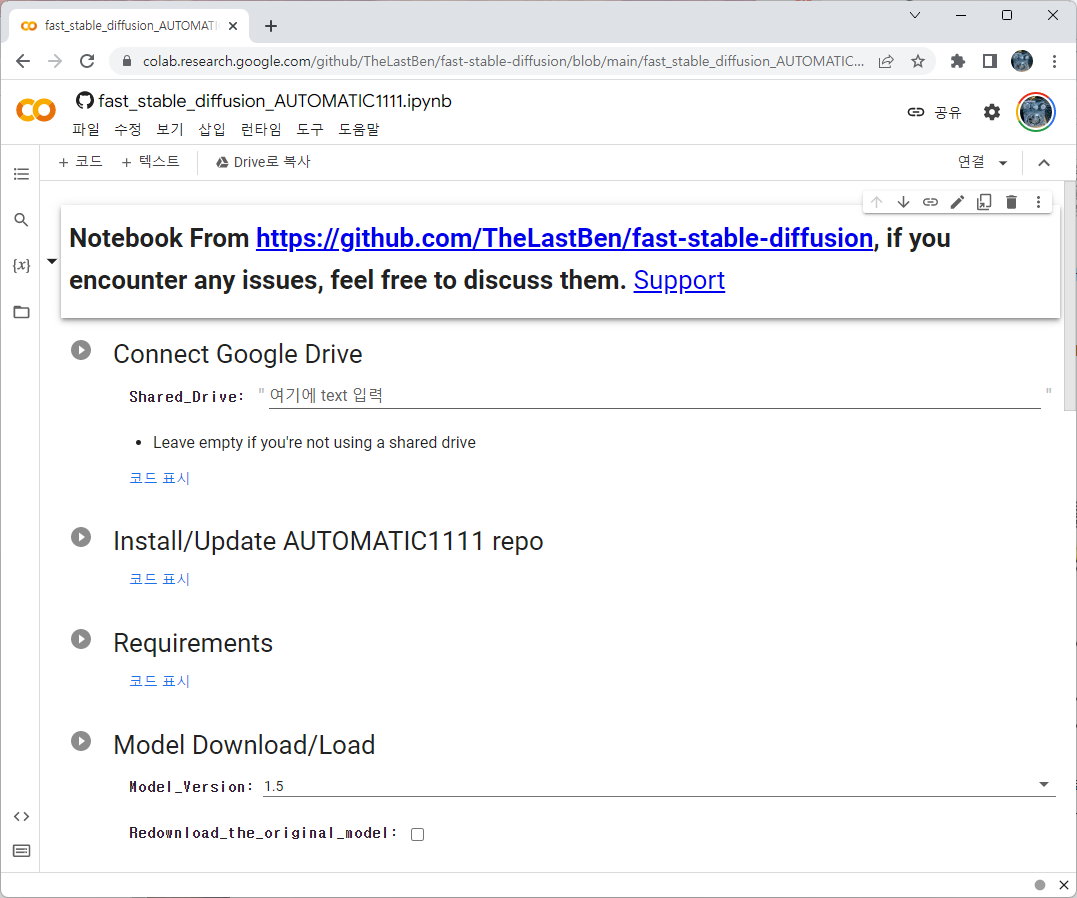View site information lock icon

tap(126, 61)
